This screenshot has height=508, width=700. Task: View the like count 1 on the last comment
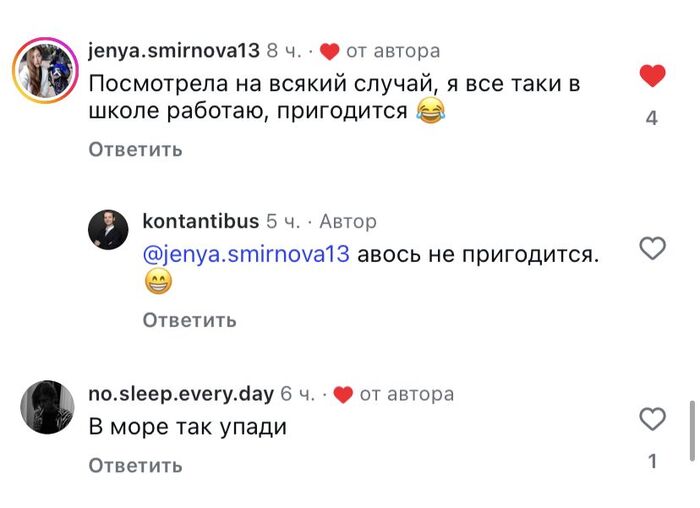tap(652, 462)
